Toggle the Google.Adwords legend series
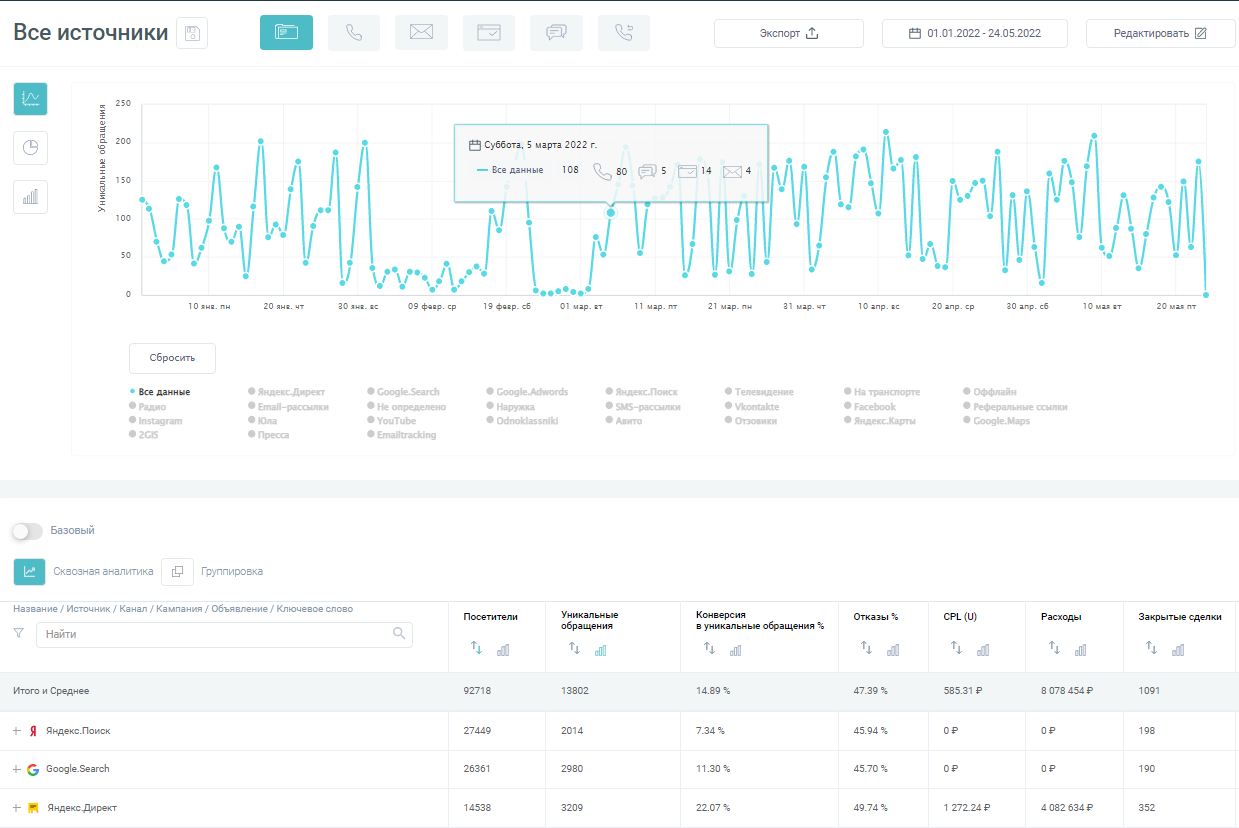The height and width of the screenshot is (828, 1239). tap(525, 392)
